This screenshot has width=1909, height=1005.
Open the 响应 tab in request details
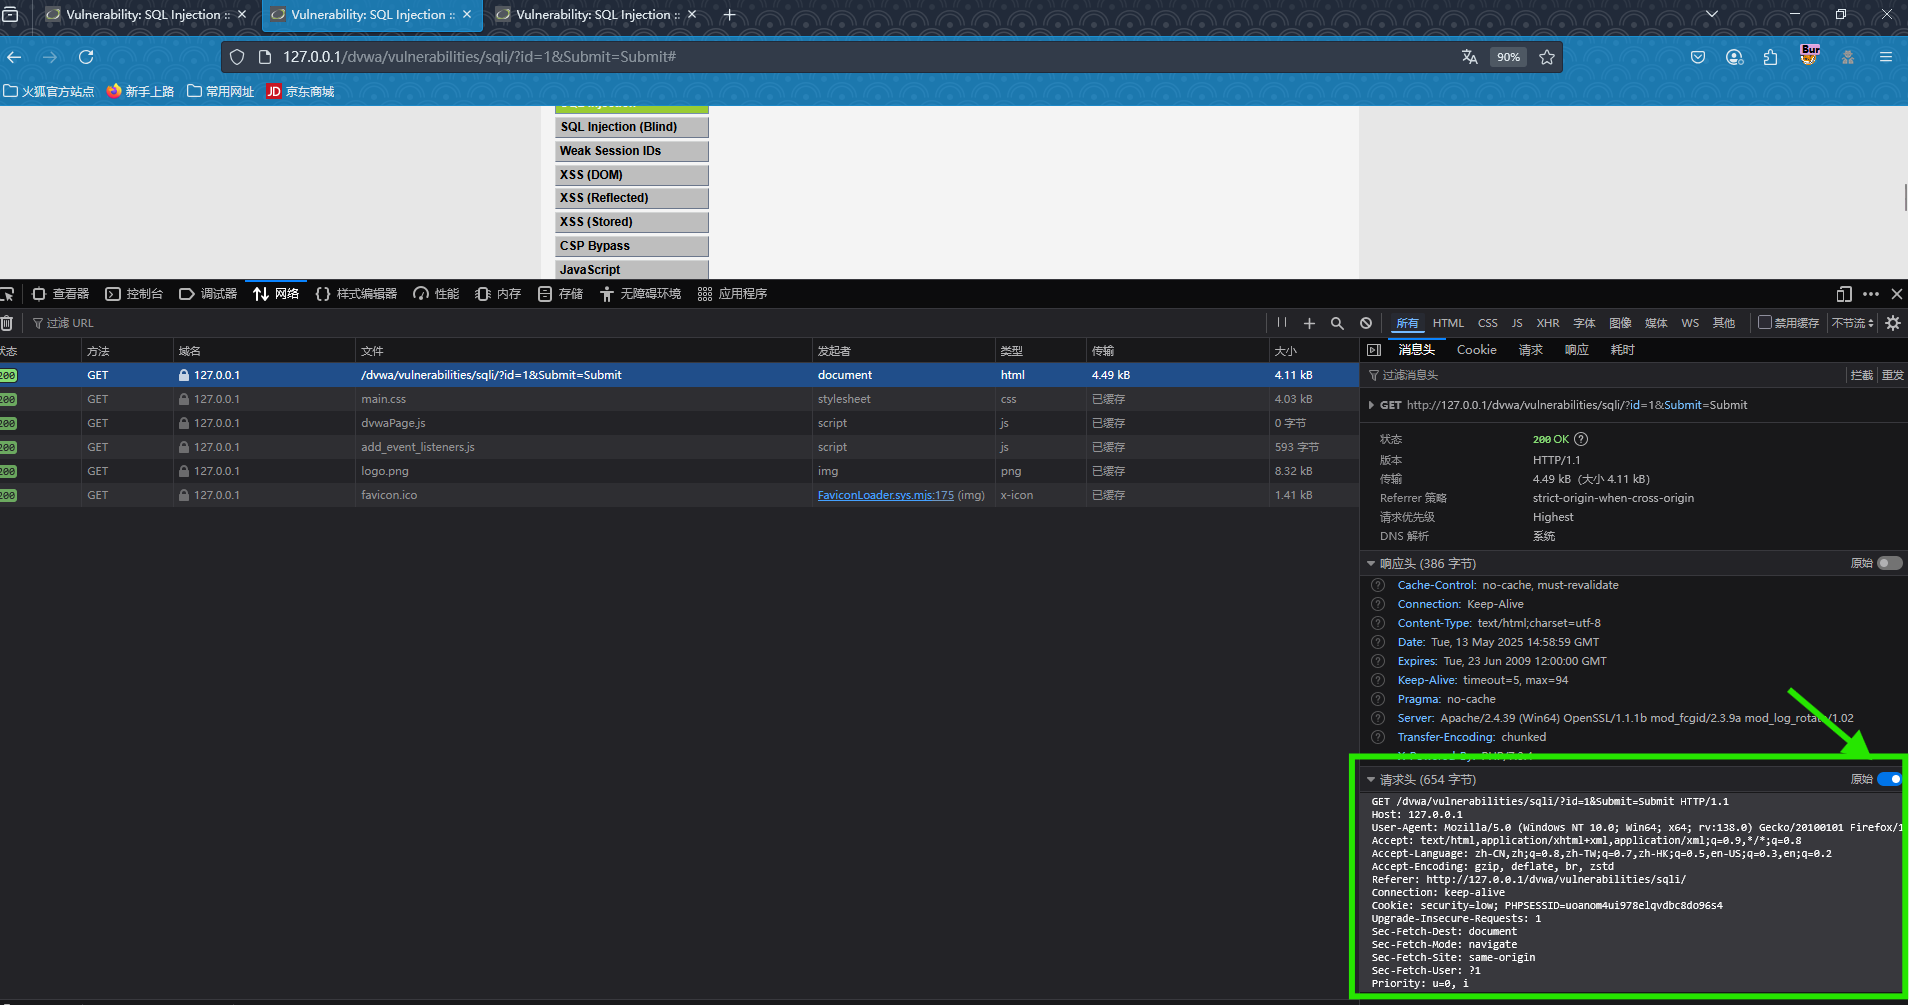click(1577, 350)
